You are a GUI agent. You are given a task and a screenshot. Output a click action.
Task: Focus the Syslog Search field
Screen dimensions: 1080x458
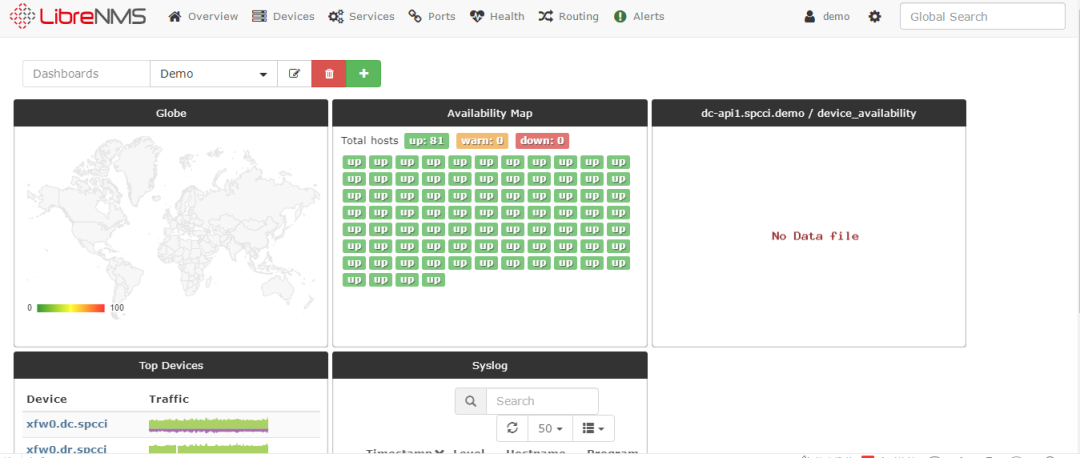pyautogui.click(x=542, y=401)
